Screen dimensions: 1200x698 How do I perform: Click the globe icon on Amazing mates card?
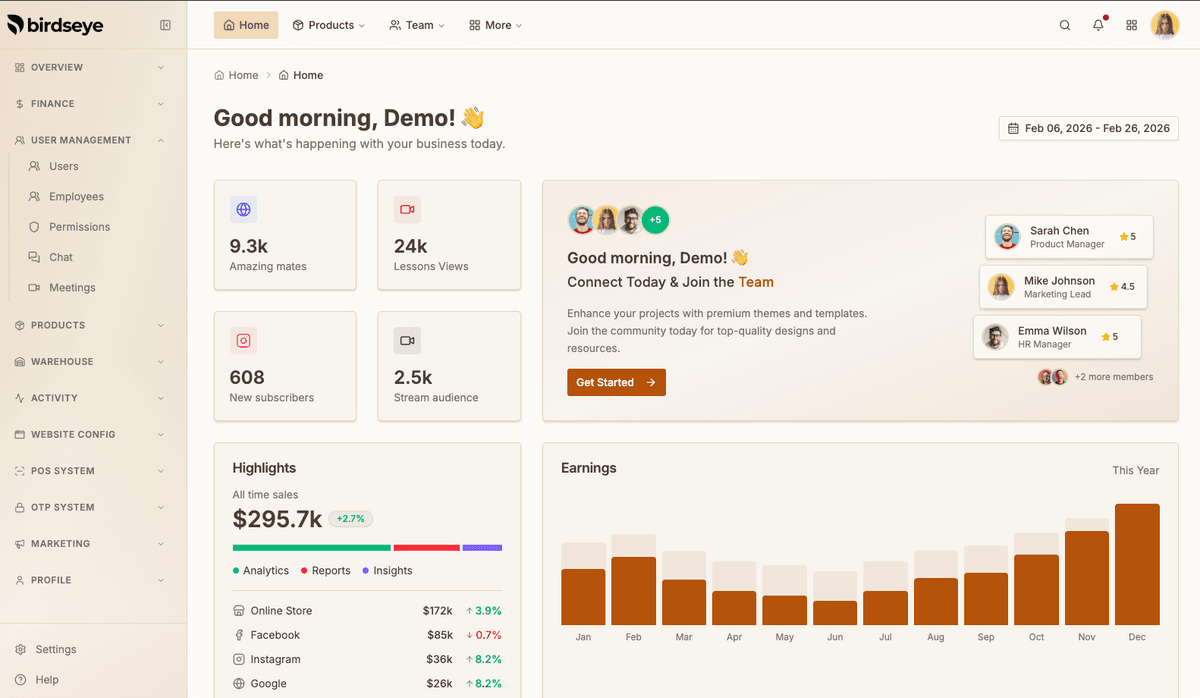(x=243, y=209)
